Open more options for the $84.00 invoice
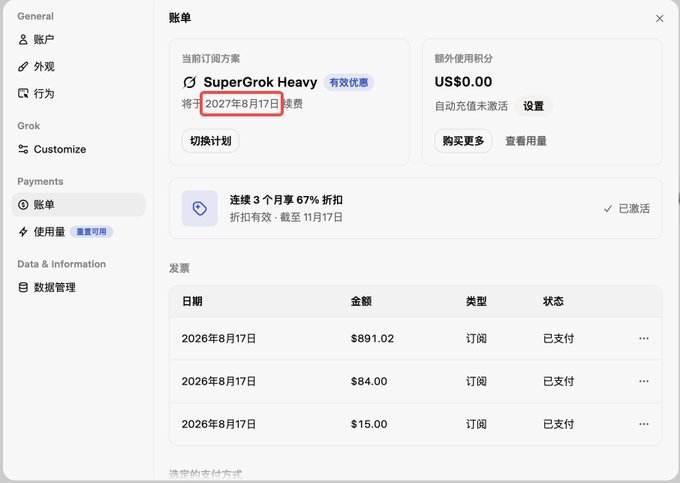 (644, 381)
